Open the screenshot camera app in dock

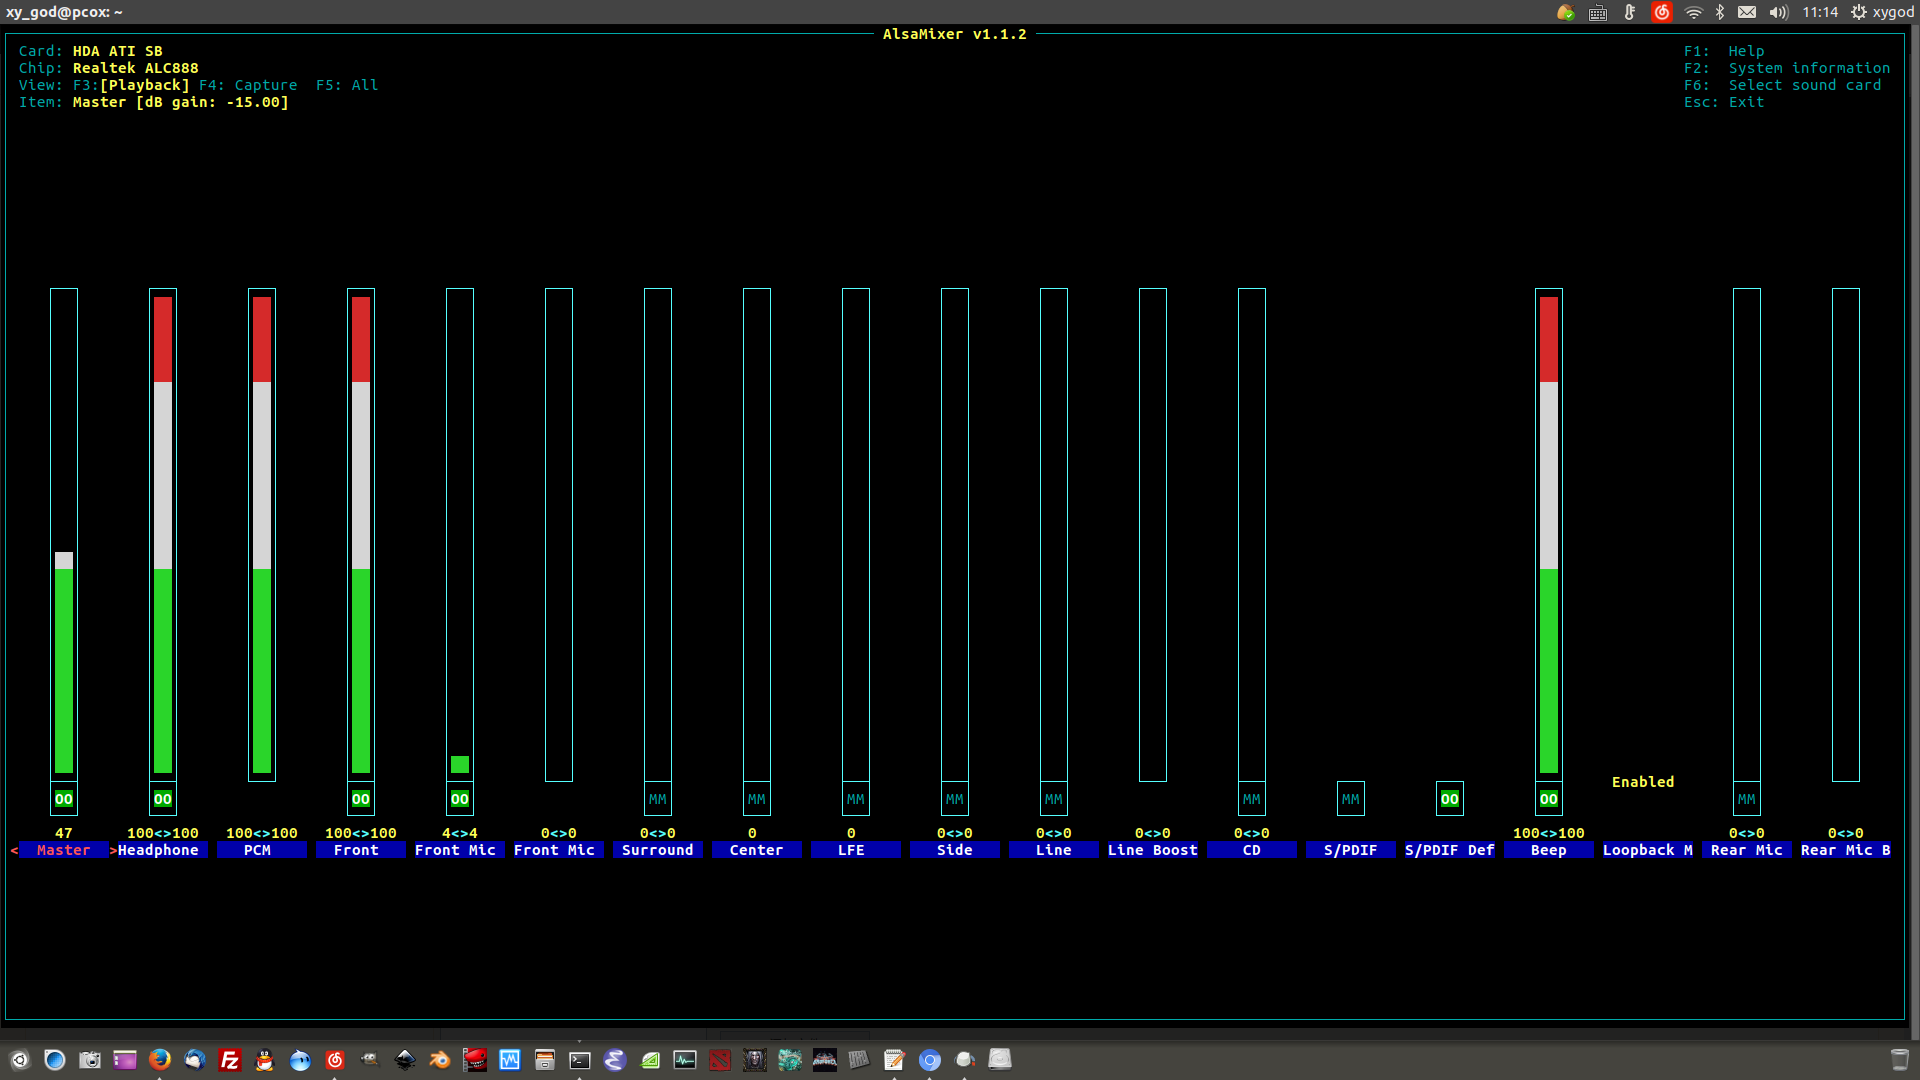coord(90,1059)
